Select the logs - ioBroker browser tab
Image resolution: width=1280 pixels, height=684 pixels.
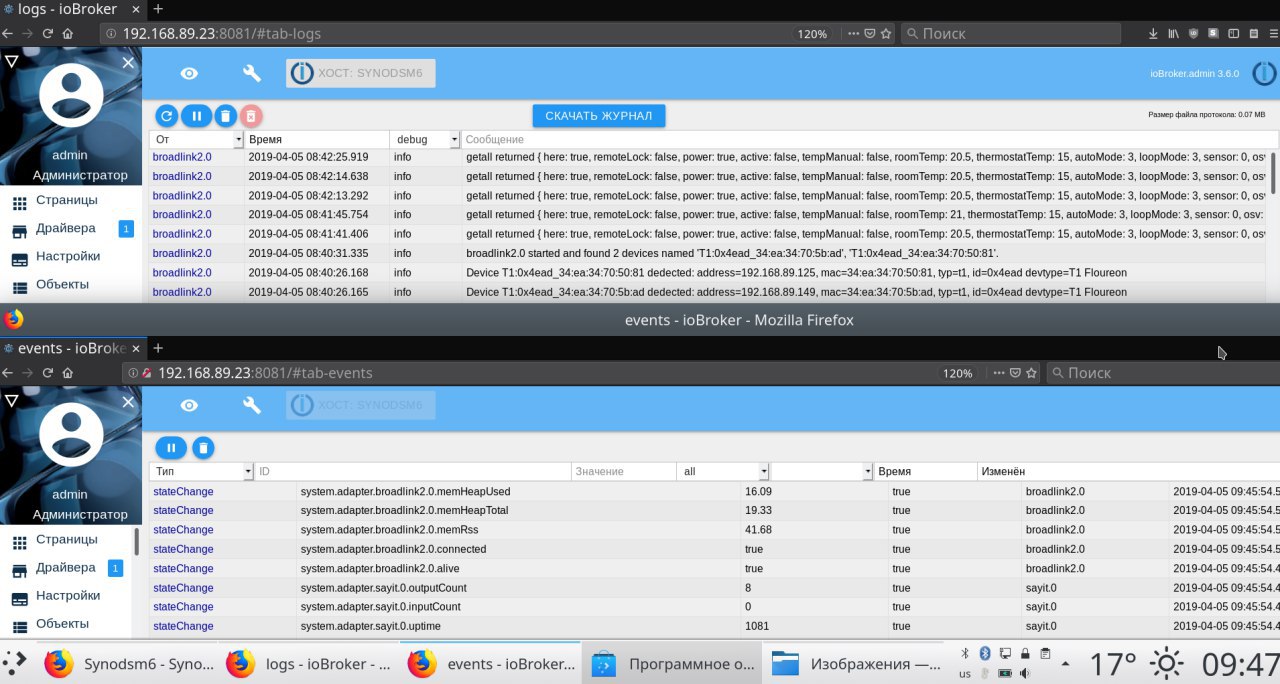tap(72, 9)
